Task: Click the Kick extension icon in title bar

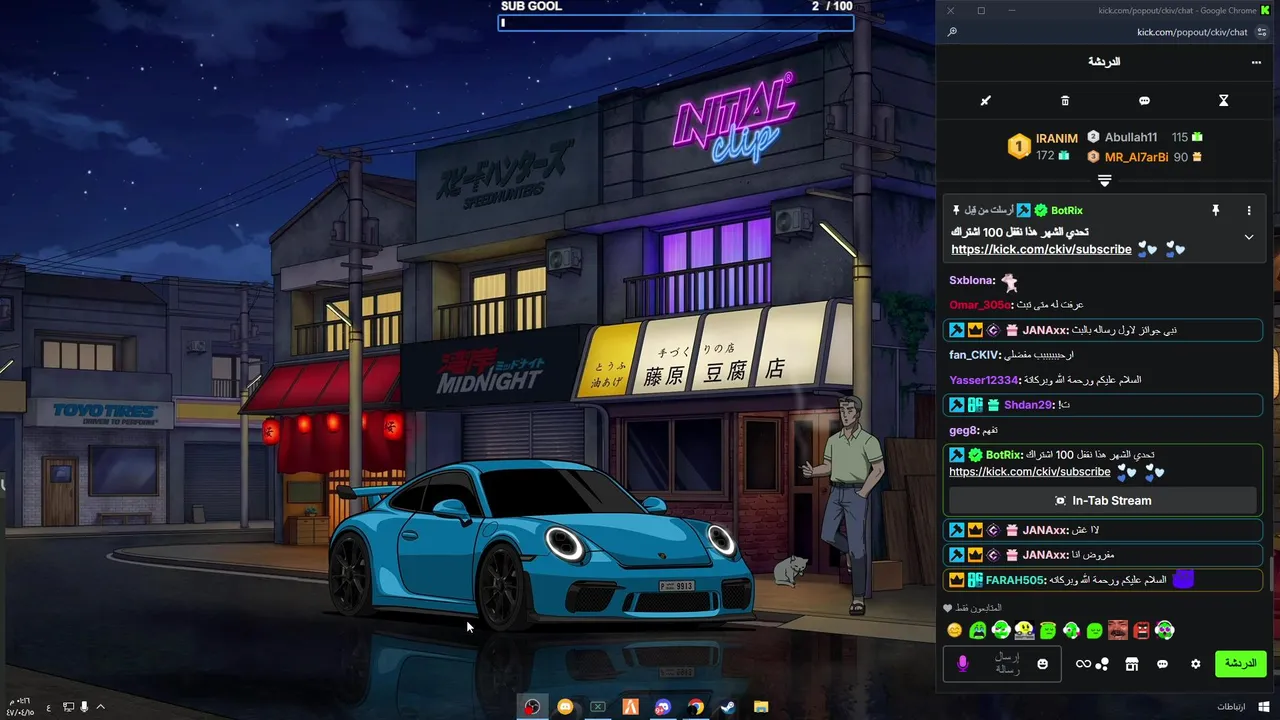Action: pyautogui.click(x=1265, y=10)
